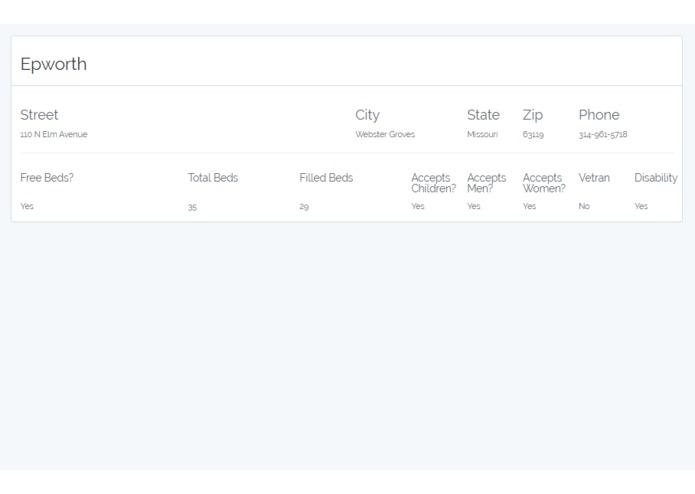This screenshot has height=494, width=695.
Task: Click the Accepts Men? label
Action: tap(487, 183)
